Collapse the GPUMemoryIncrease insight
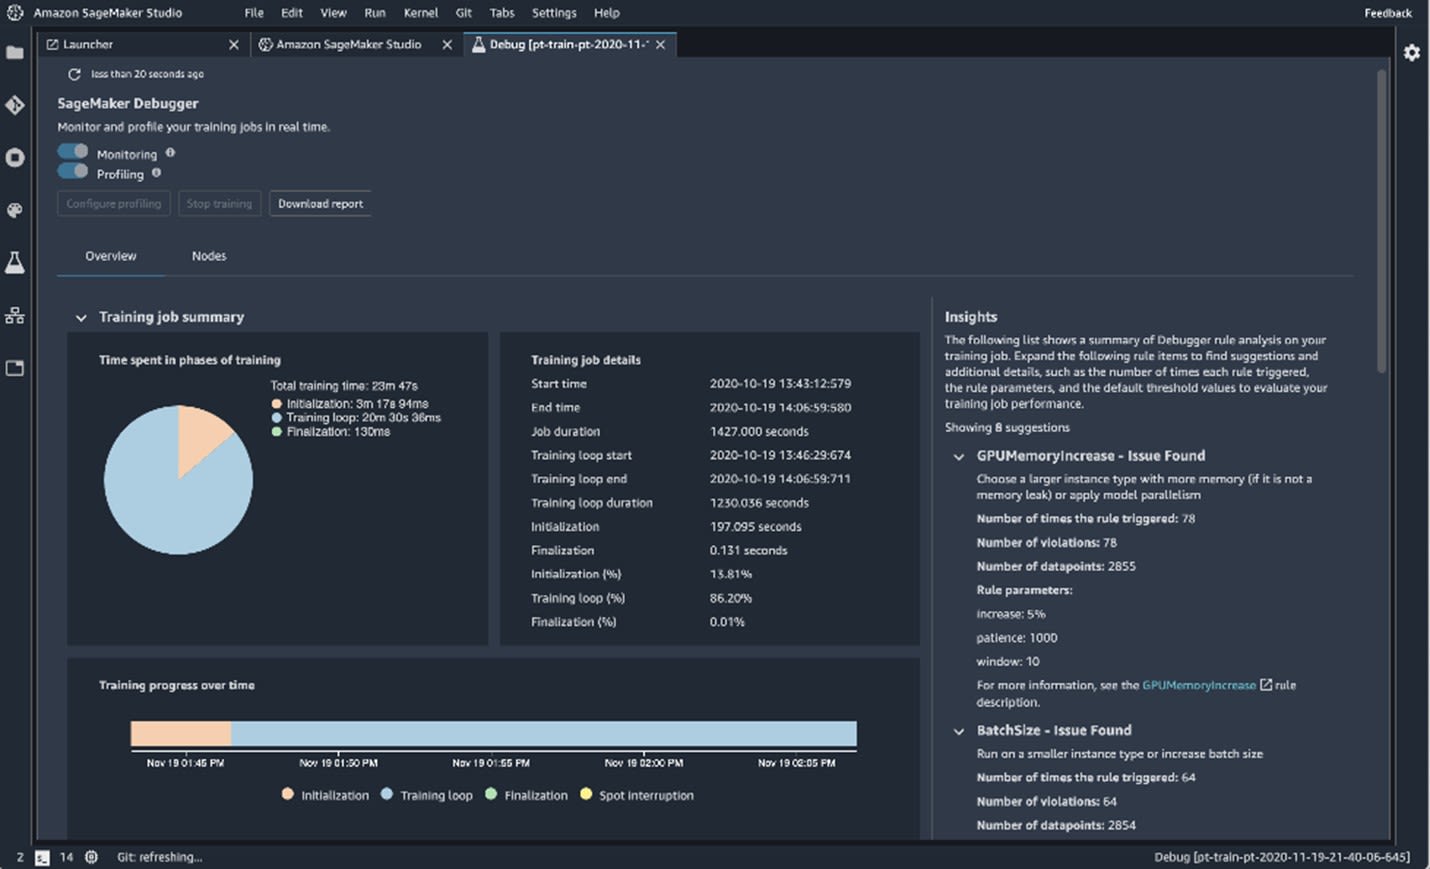Screen dimensions: 1430x869 click(x=959, y=457)
